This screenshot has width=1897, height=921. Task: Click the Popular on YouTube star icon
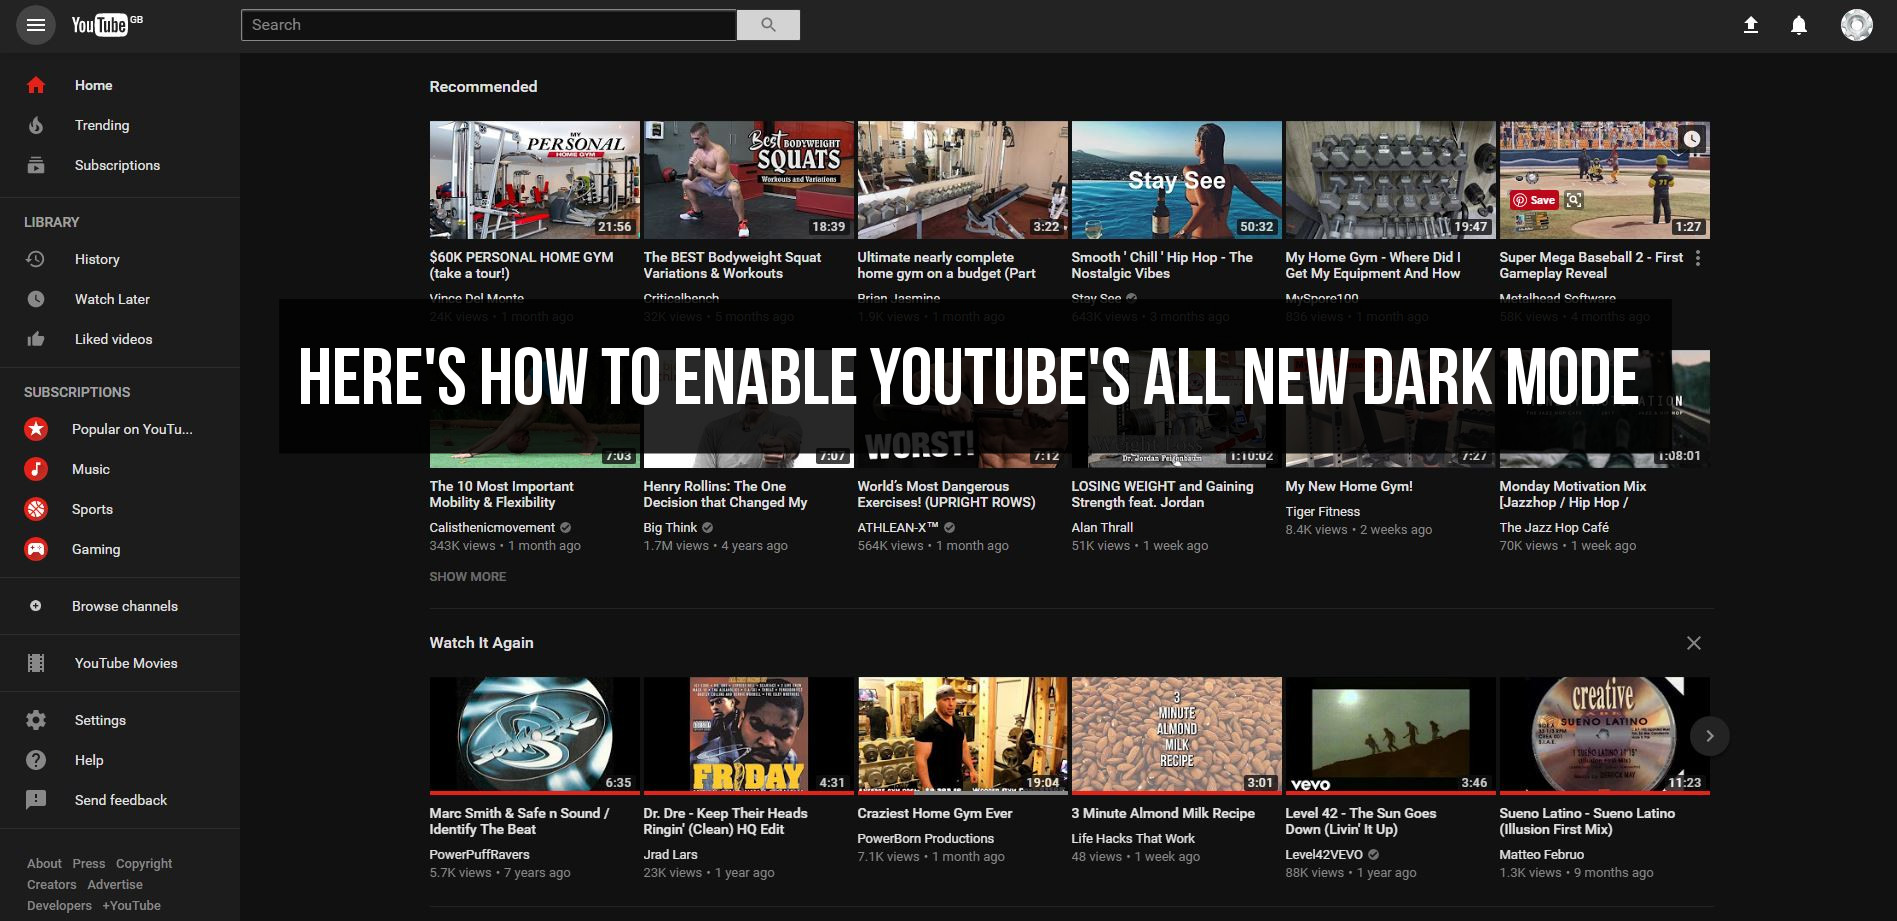36,429
